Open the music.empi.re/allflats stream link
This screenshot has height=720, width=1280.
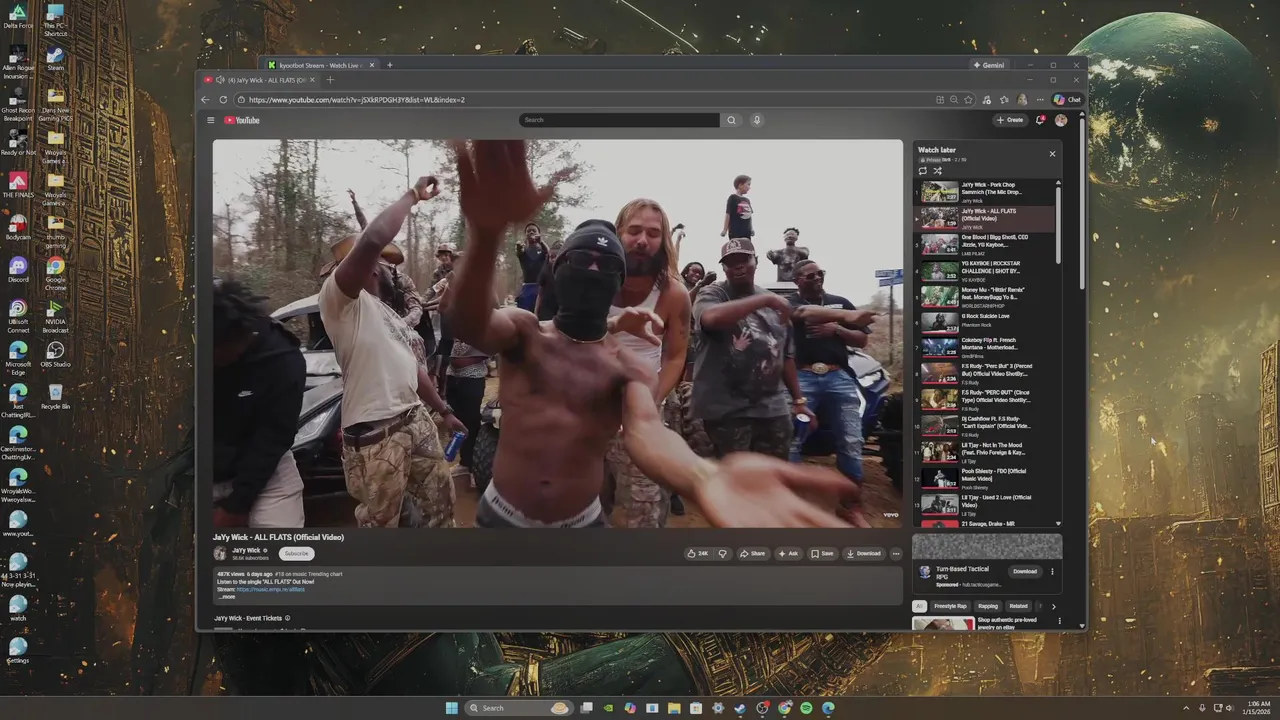(x=271, y=590)
